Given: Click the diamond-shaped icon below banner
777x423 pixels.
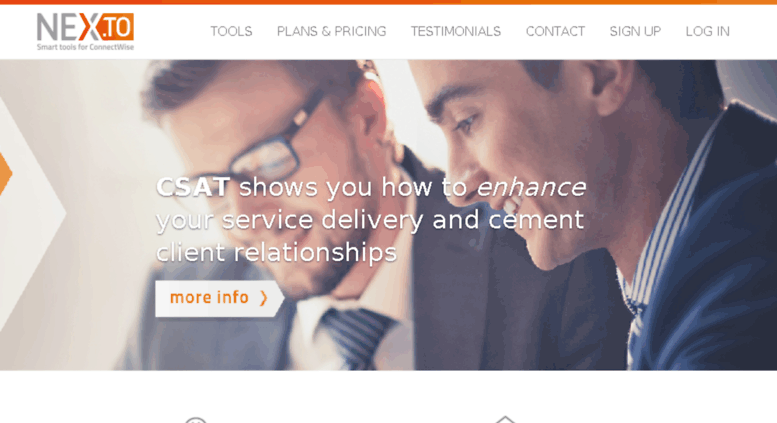Looking at the screenshot, I should pos(505,420).
